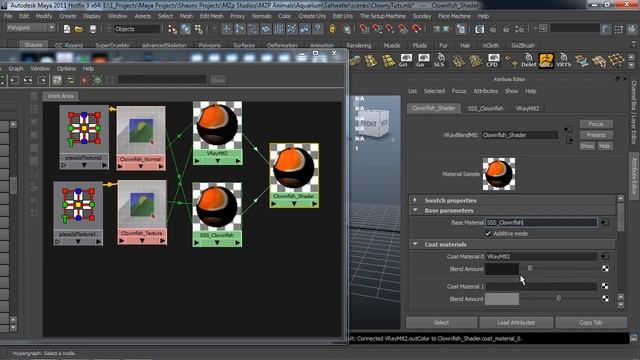This screenshot has height=360, width=640.
Task: Select the GoZBrush shelf tab
Action: tap(523, 45)
